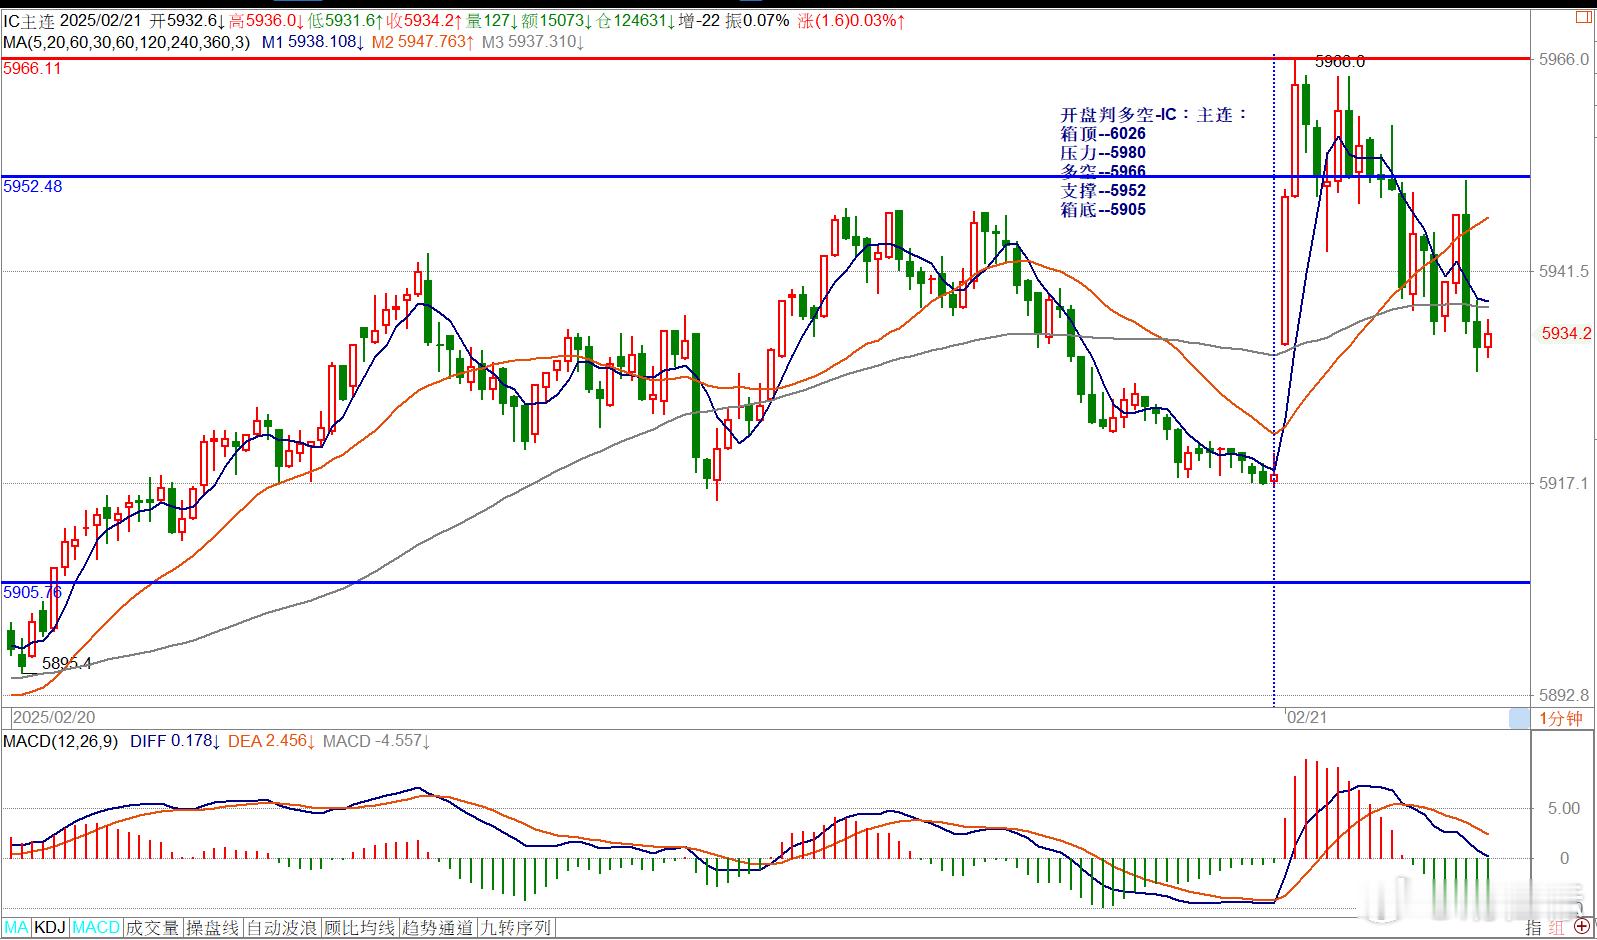Select the 顾比均线 indicator tab

360,928
